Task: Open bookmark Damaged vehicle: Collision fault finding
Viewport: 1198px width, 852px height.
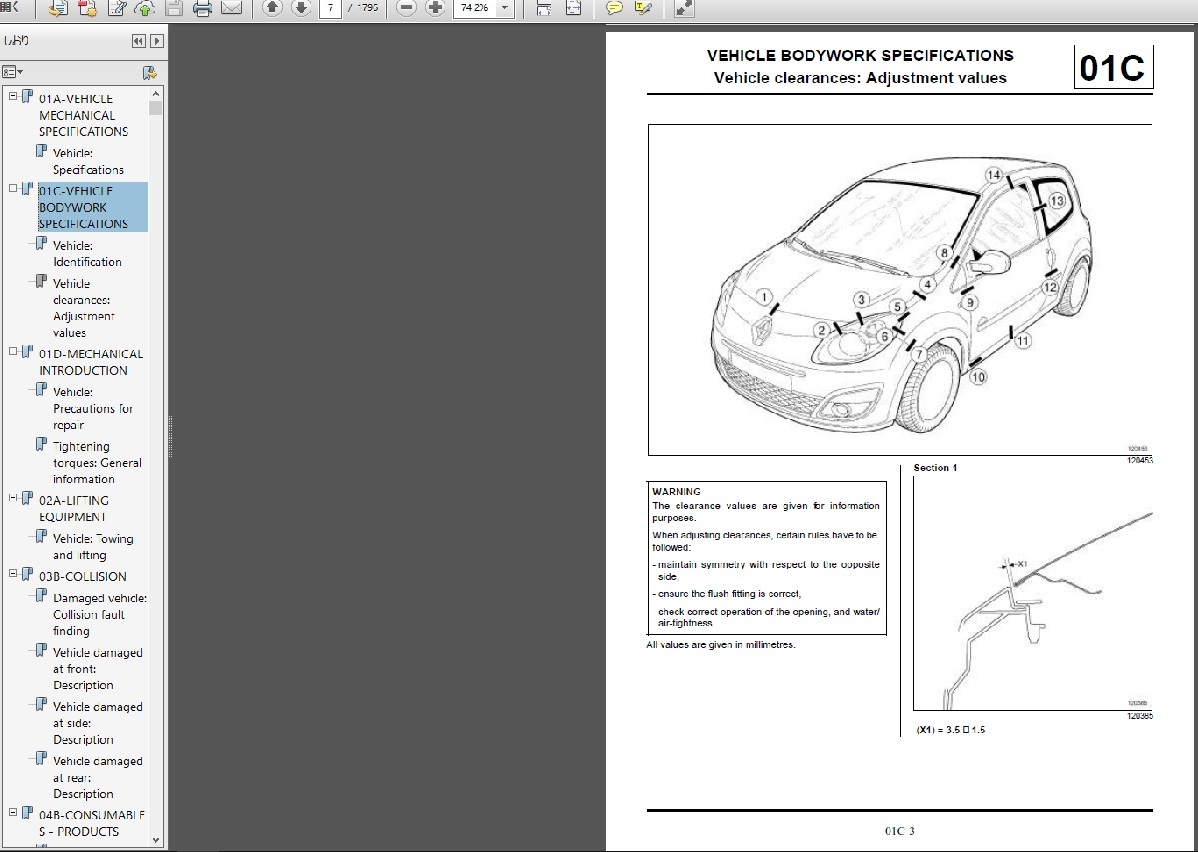Action: [x=99, y=614]
